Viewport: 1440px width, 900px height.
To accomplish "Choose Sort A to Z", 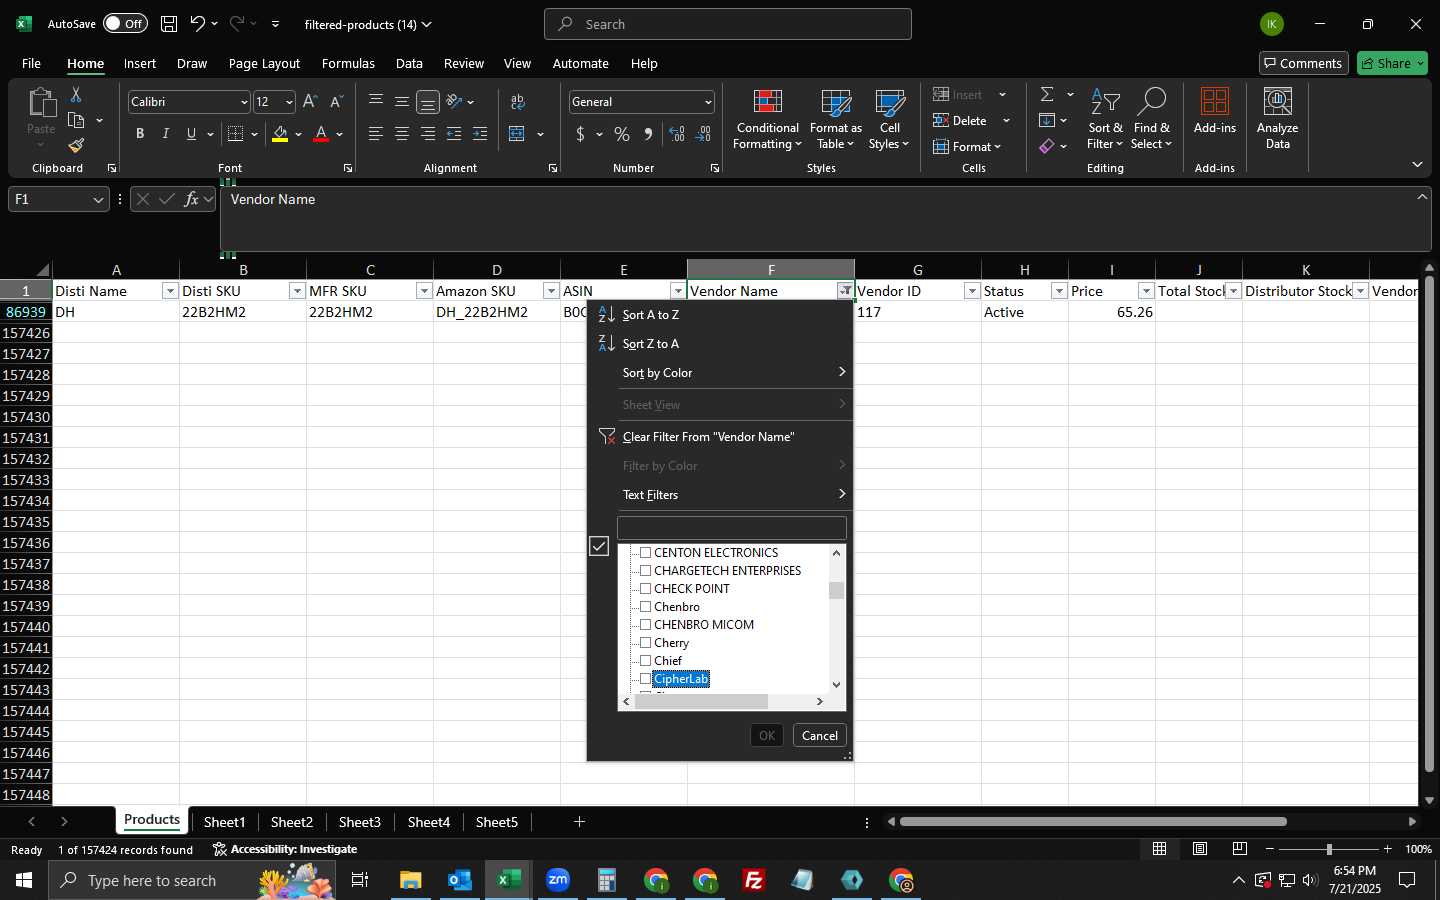I will click(720, 314).
